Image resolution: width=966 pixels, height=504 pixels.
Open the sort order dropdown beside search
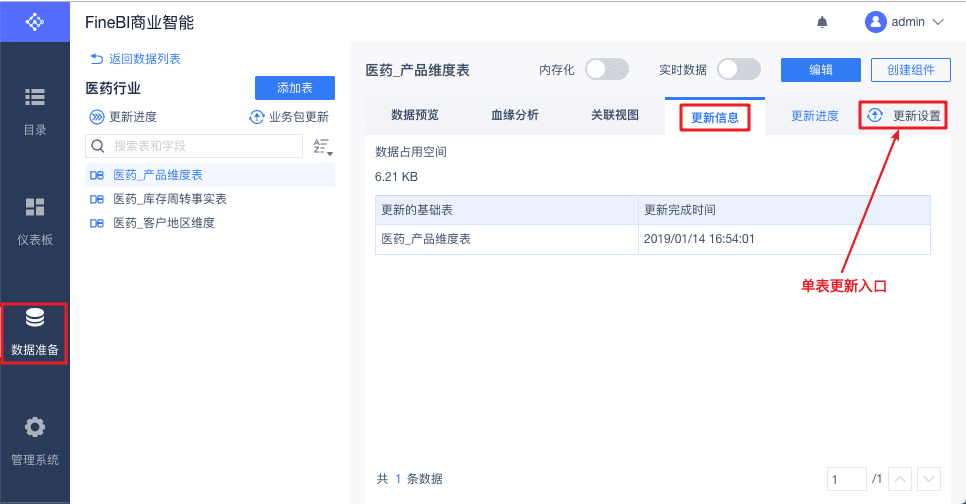[322, 147]
